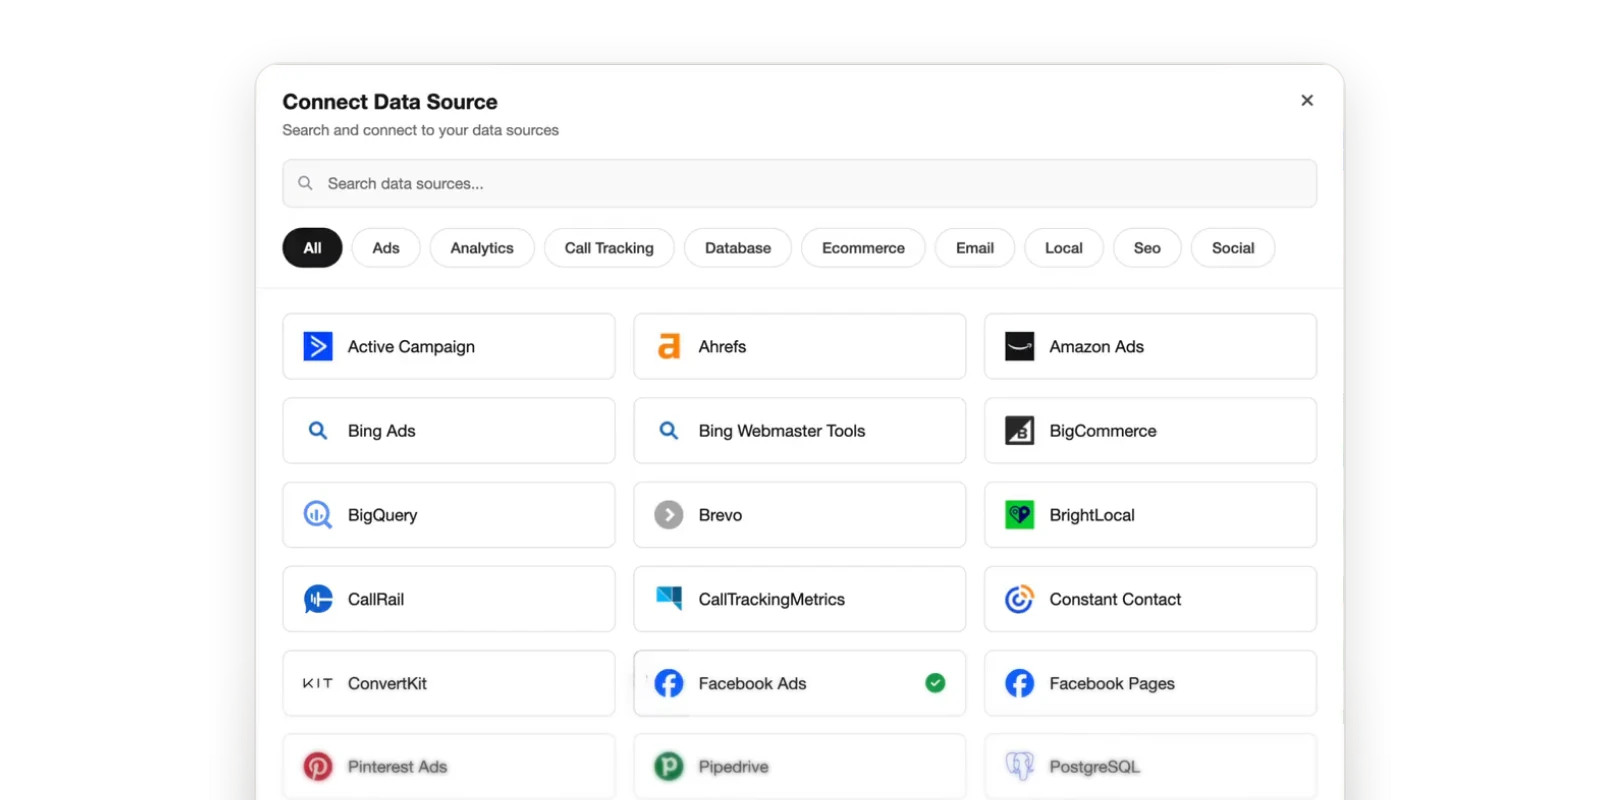Focus the Search data sources field
The image size is (1600, 800).
pos(799,184)
